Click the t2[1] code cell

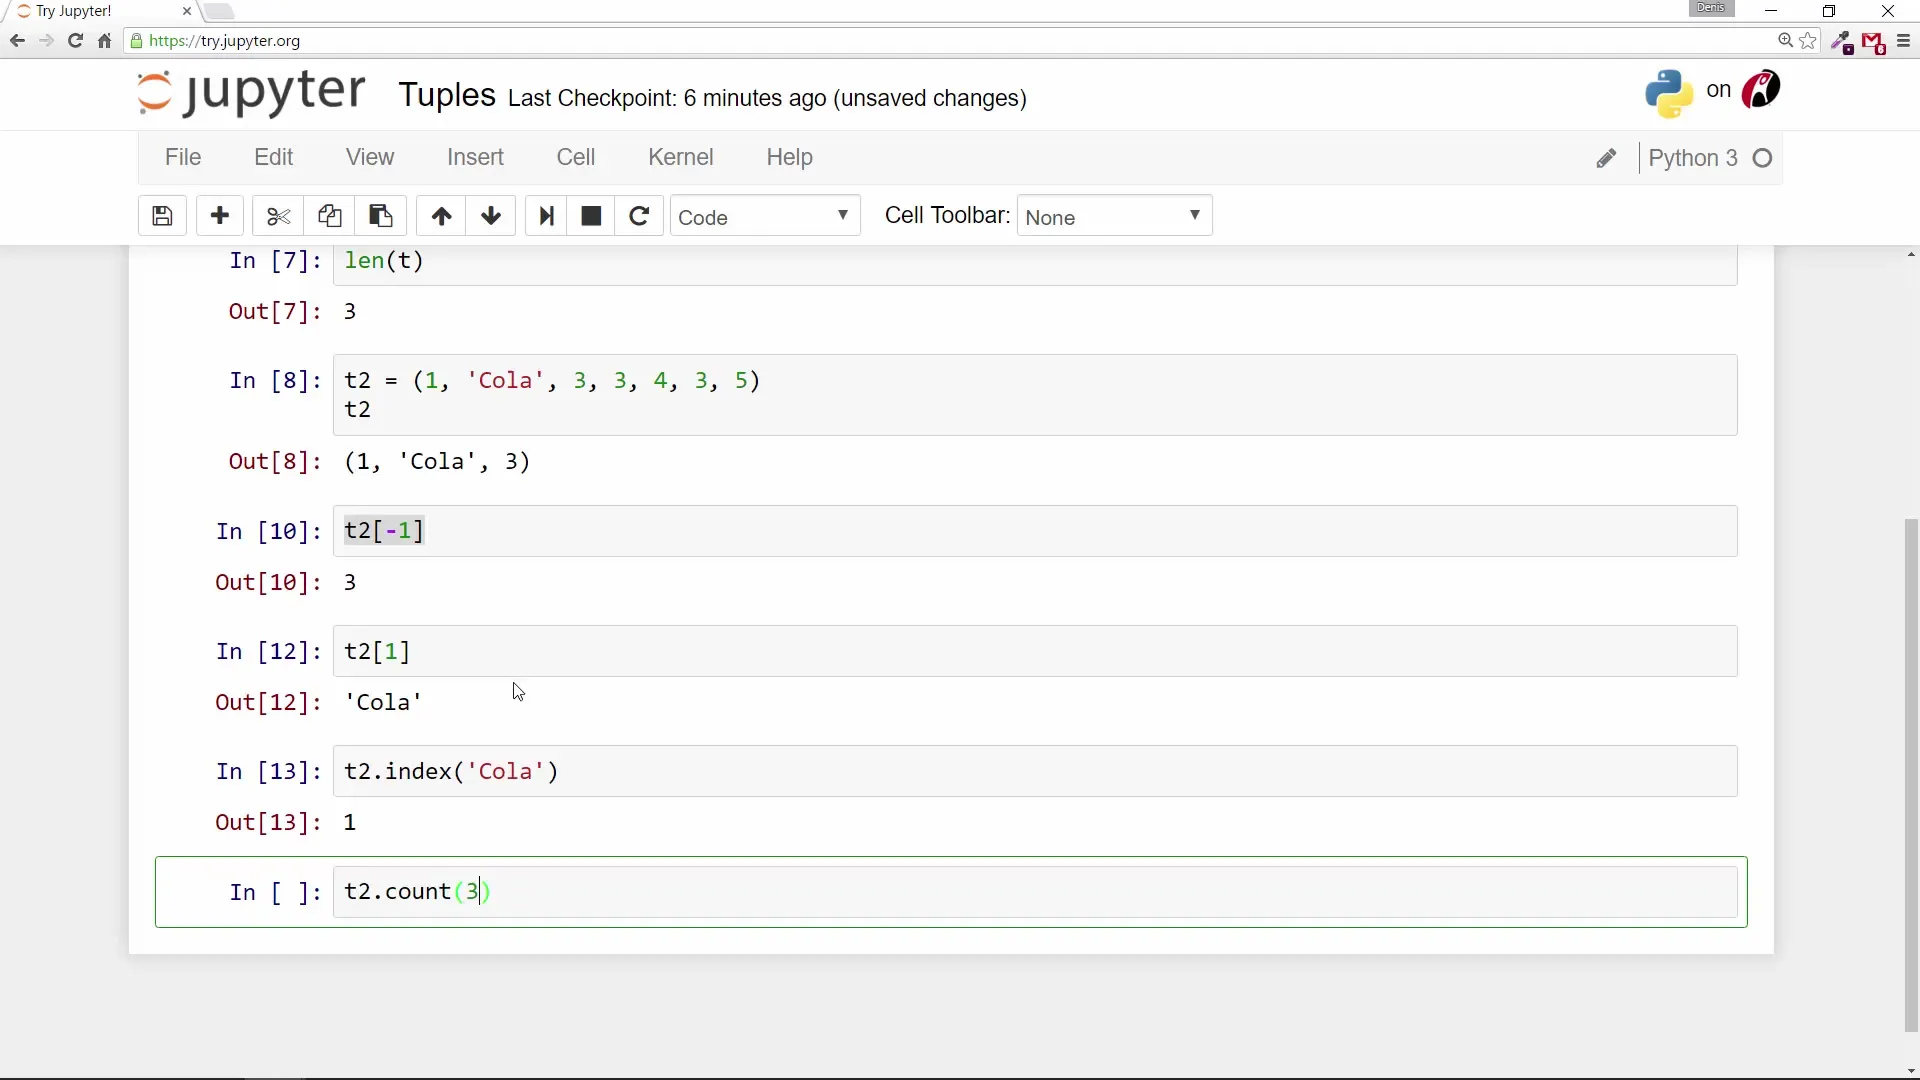1035,651
